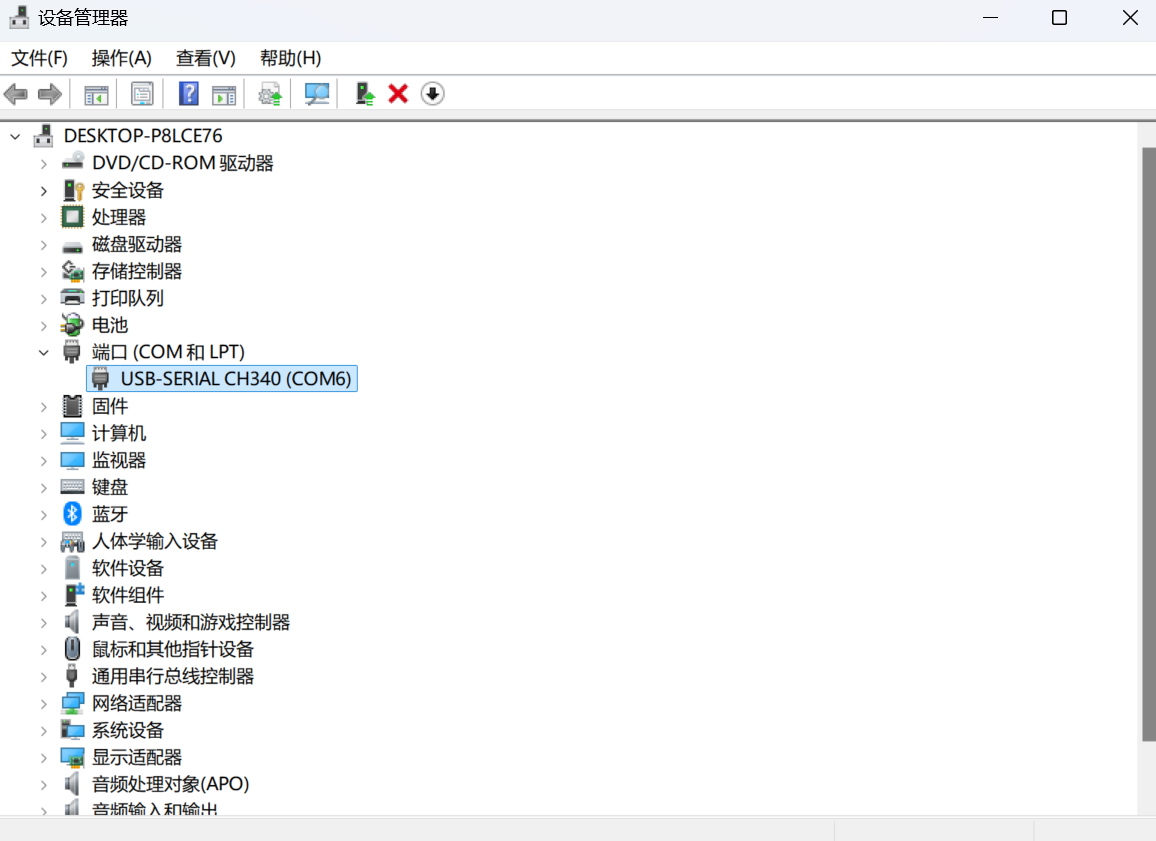Click the computer icon beside DESKTOP-P8LCE76
Image resolution: width=1156 pixels, height=841 pixels.
[44, 136]
